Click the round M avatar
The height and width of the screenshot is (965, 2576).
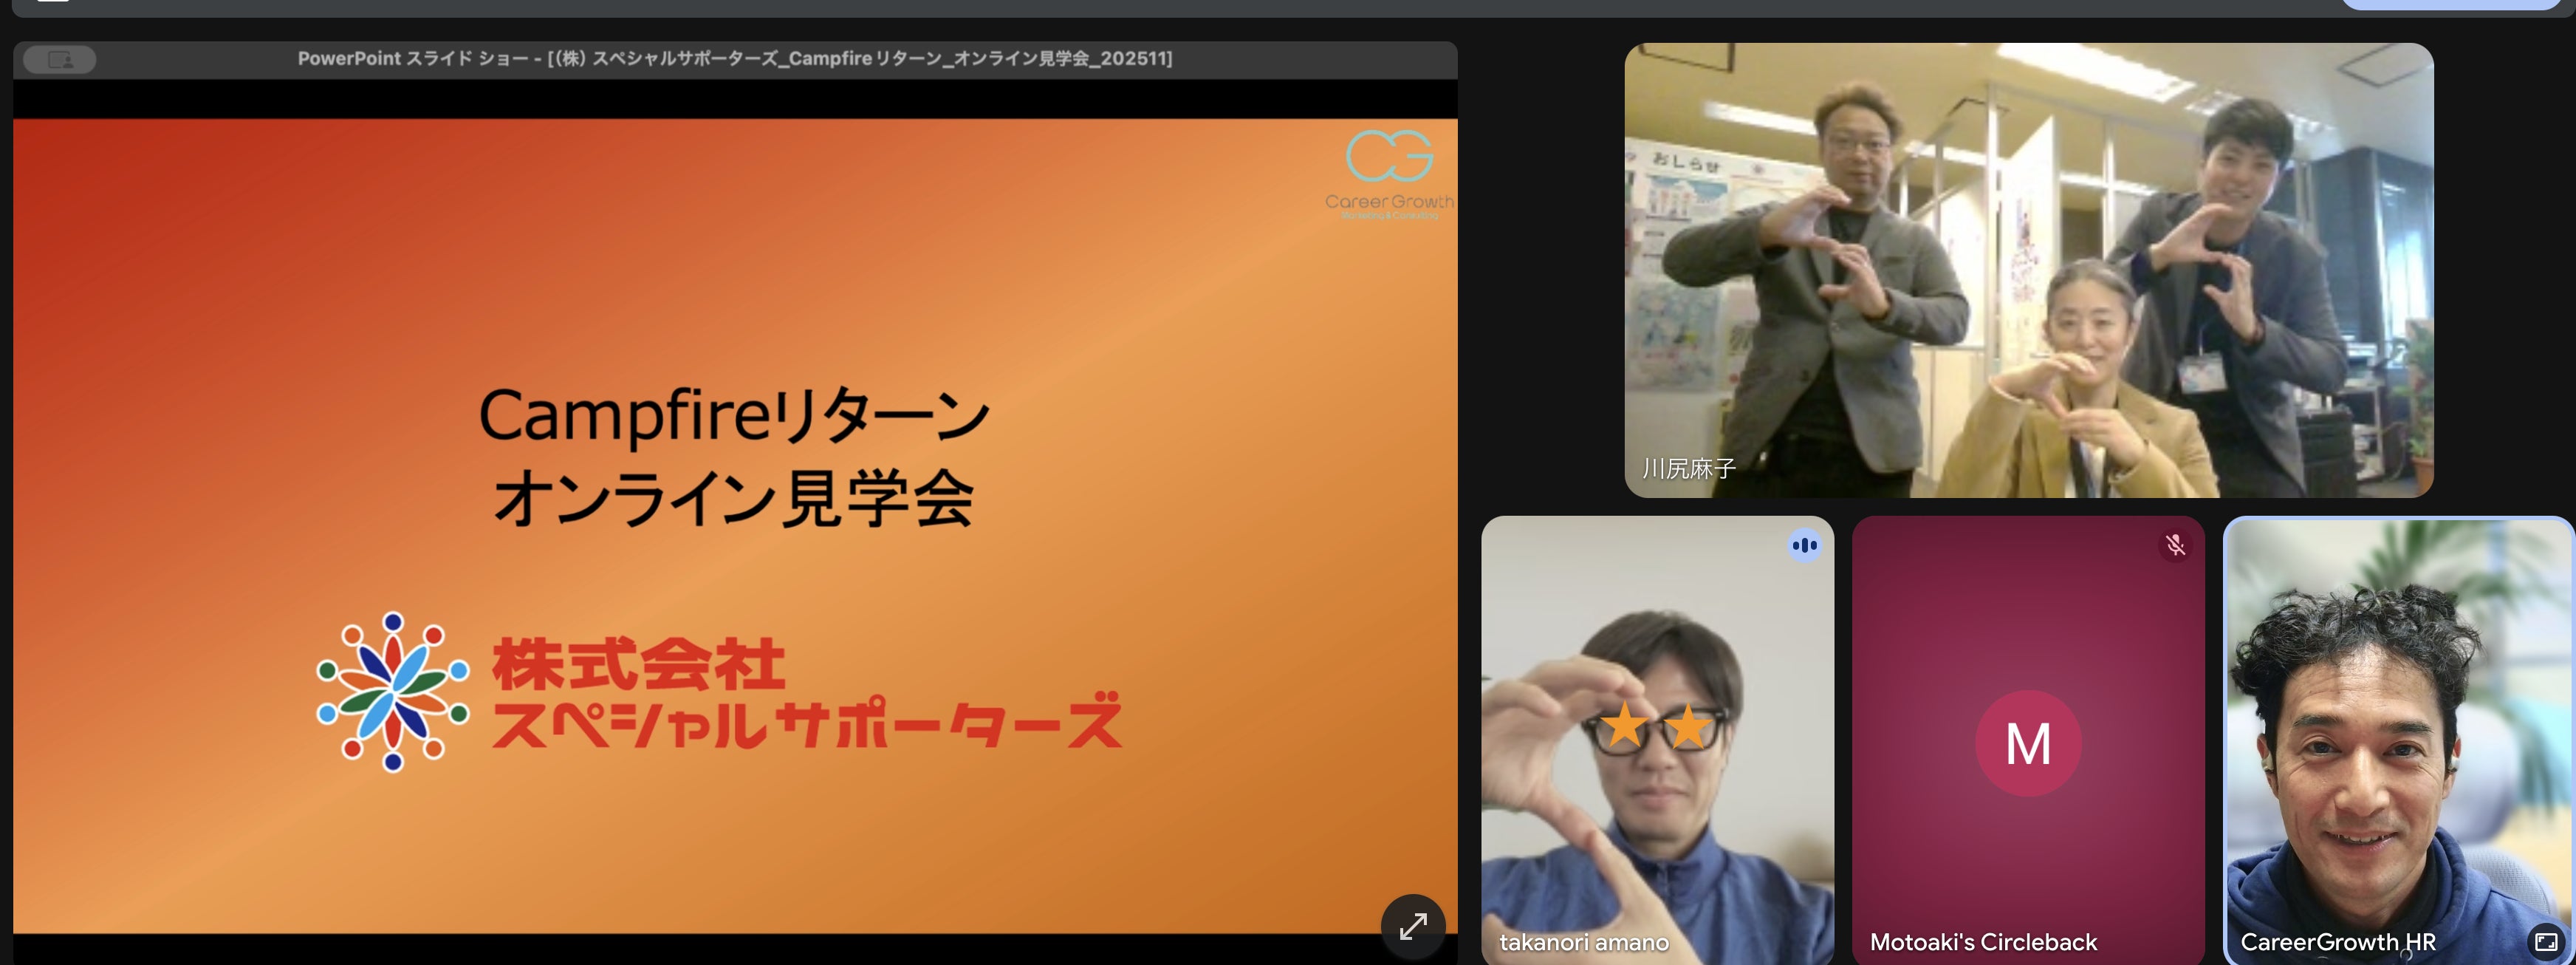(x=2028, y=743)
